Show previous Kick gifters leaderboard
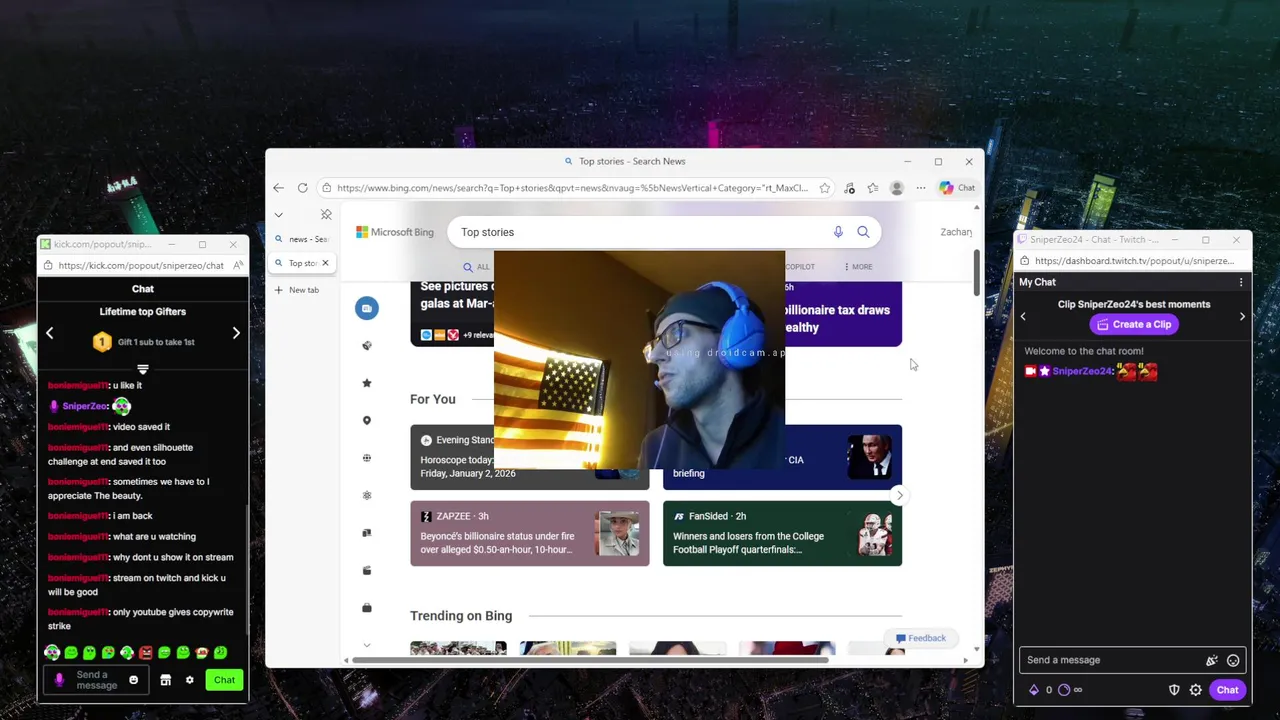Screen dimensions: 1280x720 click(49, 333)
